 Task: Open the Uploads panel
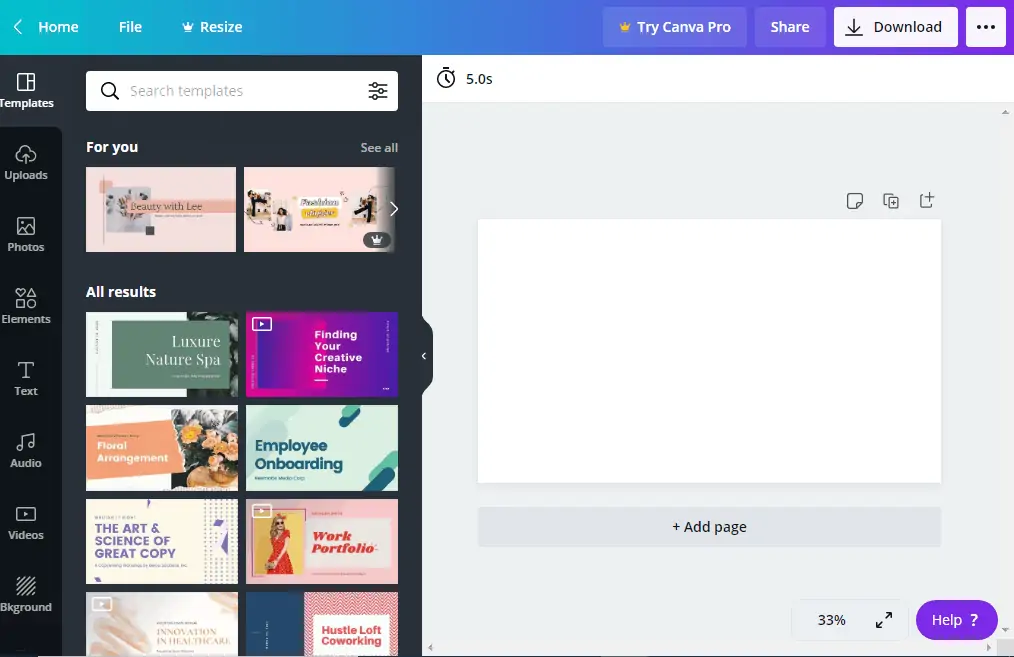point(27,162)
